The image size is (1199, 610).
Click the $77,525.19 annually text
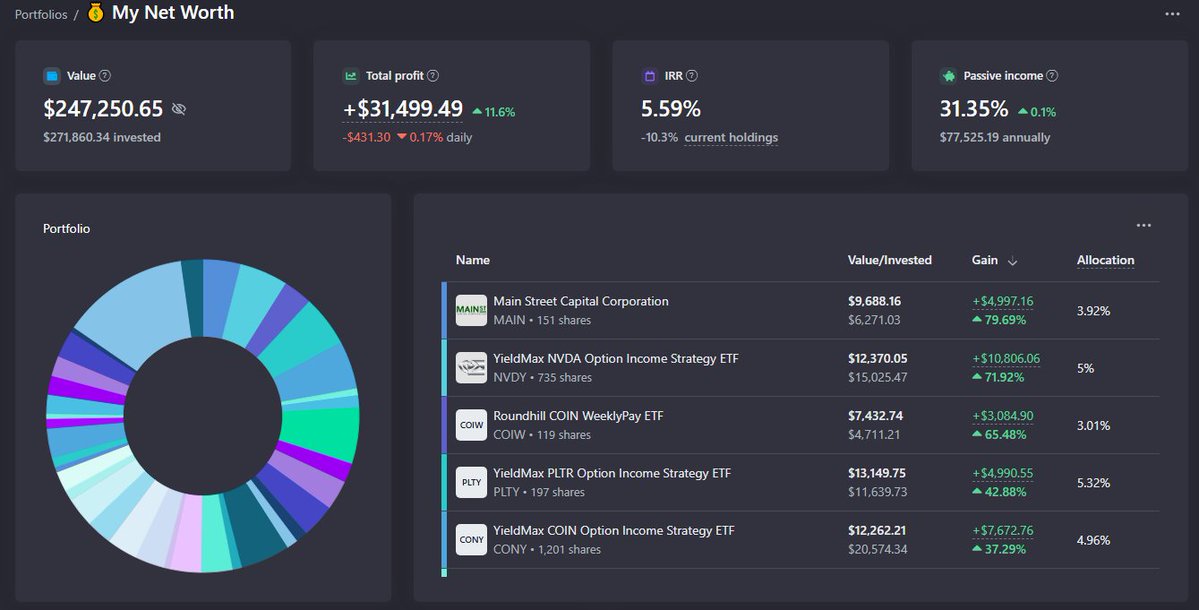tap(995, 138)
